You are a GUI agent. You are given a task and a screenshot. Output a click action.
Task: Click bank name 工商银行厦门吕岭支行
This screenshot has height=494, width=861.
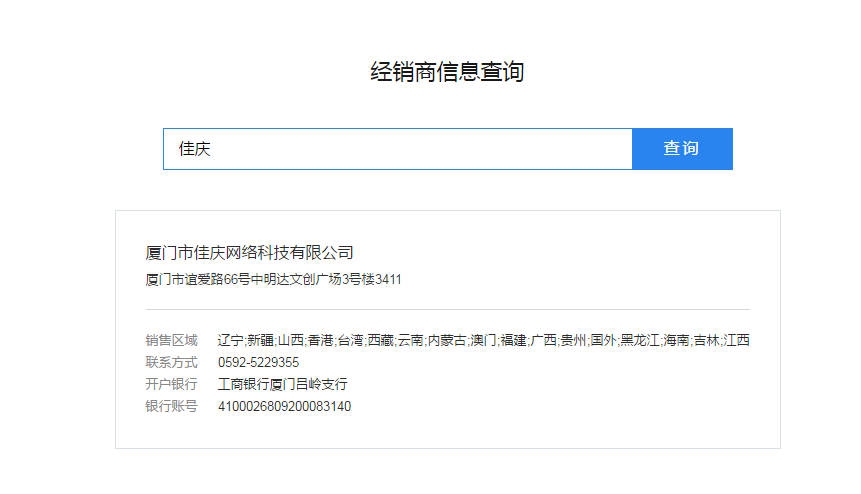[x=283, y=384]
